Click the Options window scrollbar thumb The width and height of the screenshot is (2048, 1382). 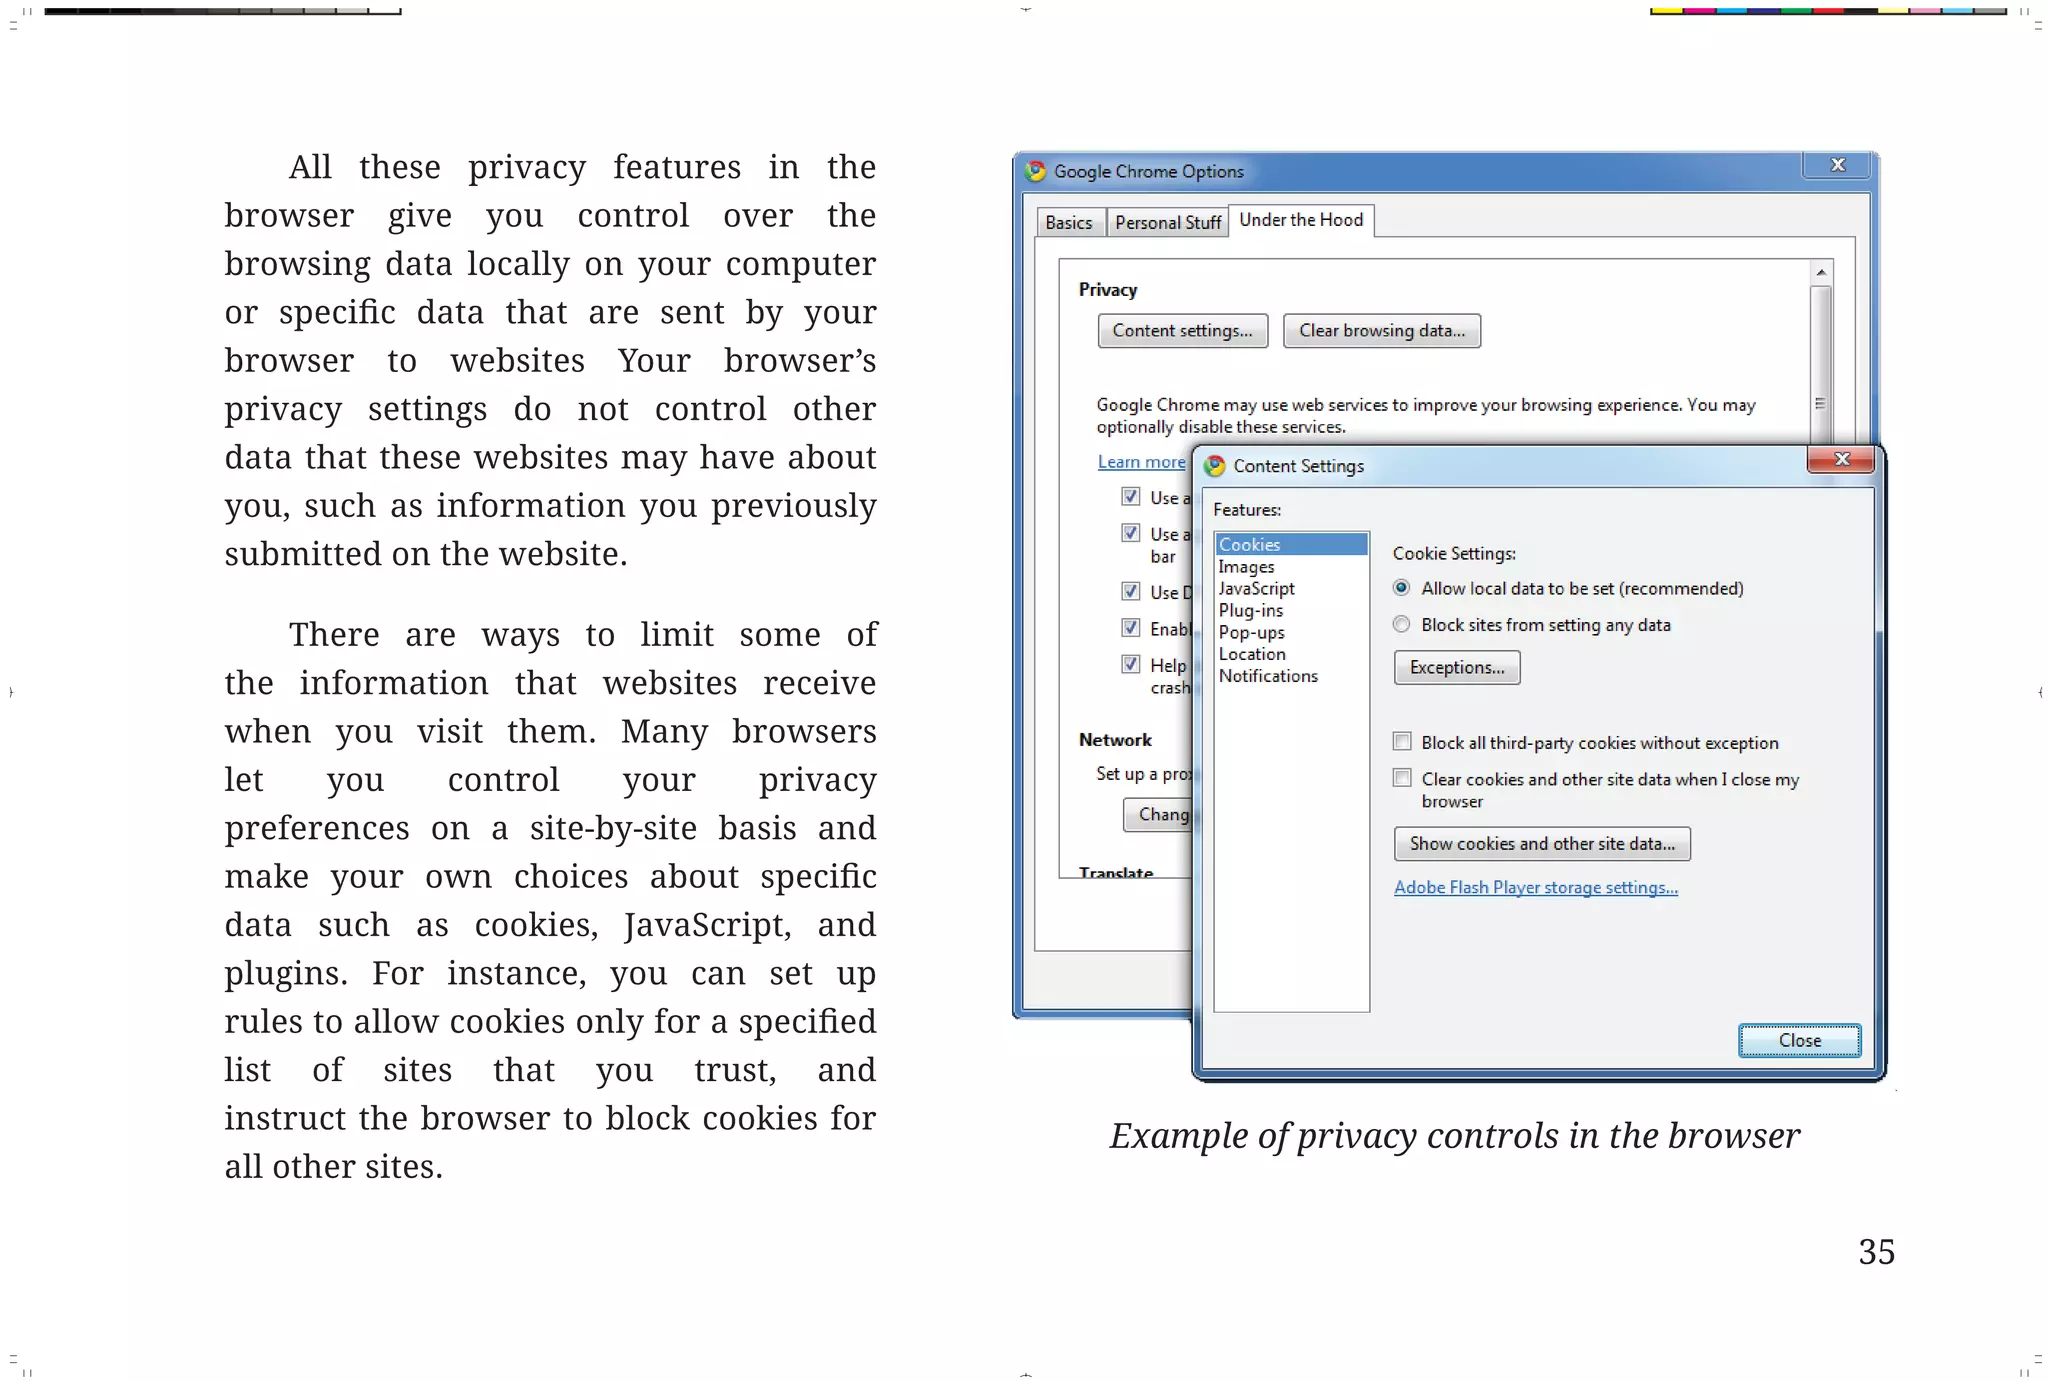(x=1821, y=365)
